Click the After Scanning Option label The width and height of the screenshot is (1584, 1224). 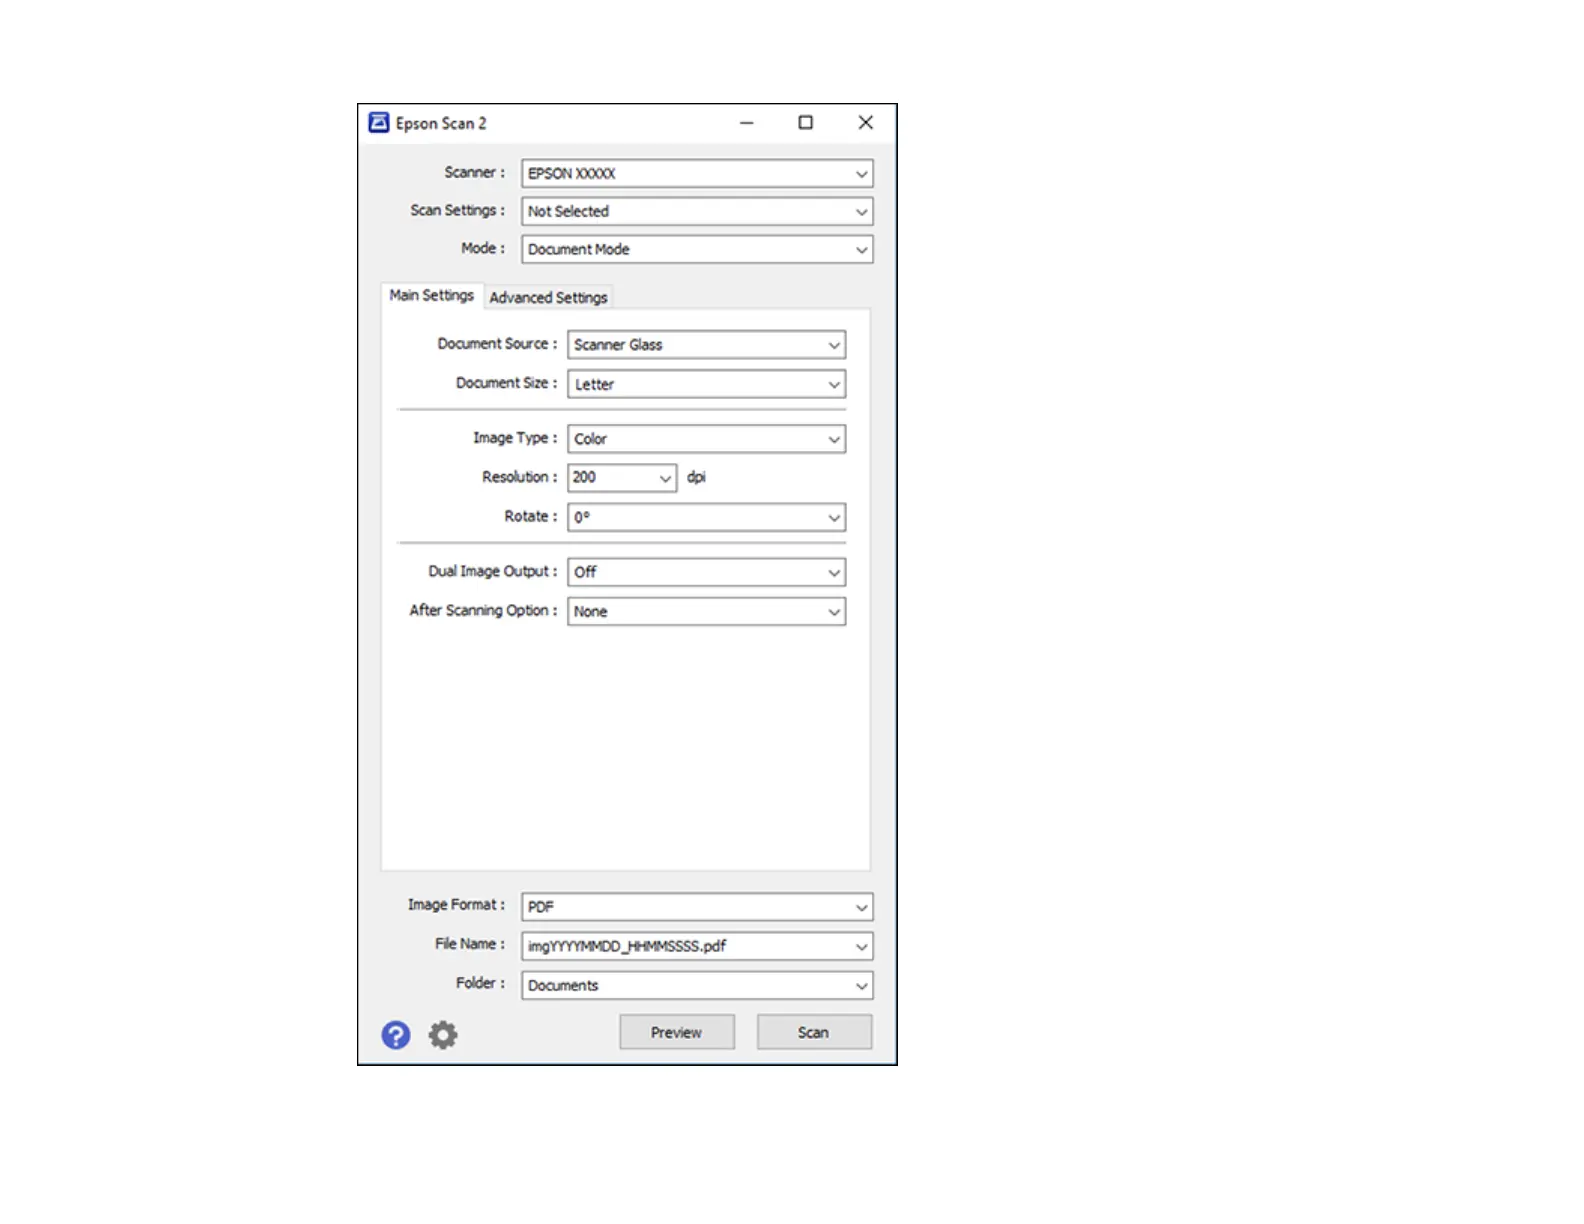483,610
